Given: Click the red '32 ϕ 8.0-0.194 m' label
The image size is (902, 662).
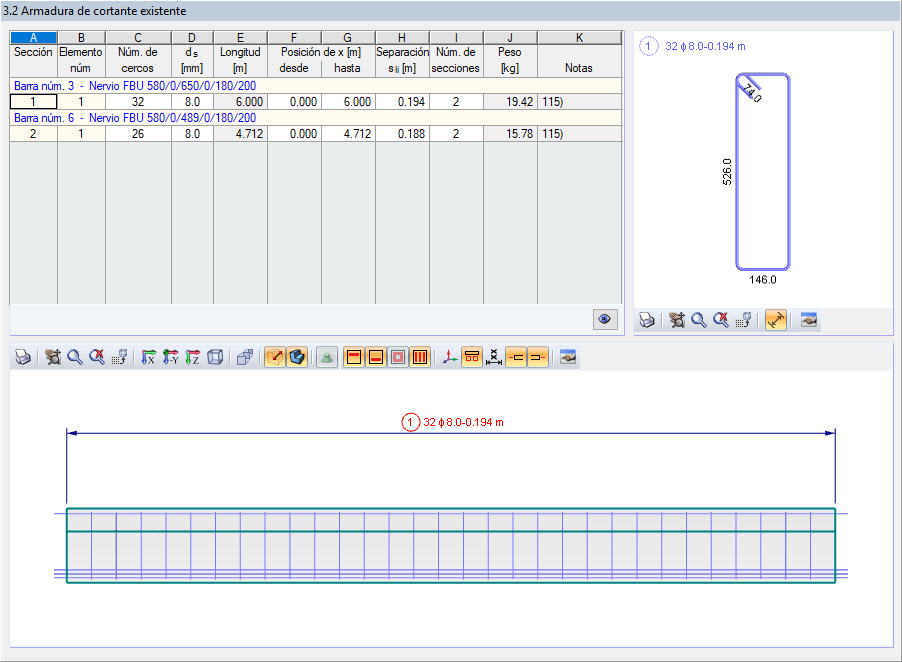Looking at the screenshot, I should click(463, 422).
